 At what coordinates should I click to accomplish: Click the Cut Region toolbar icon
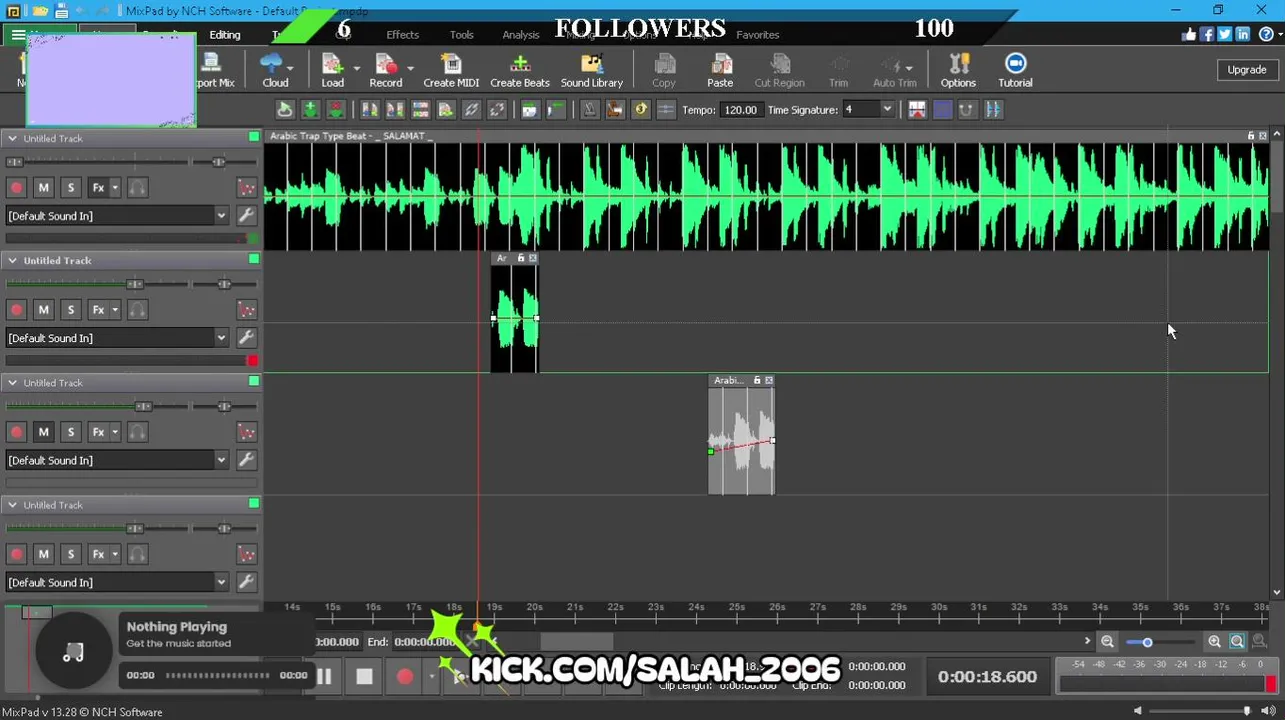pyautogui.click(x=779, y=70)
